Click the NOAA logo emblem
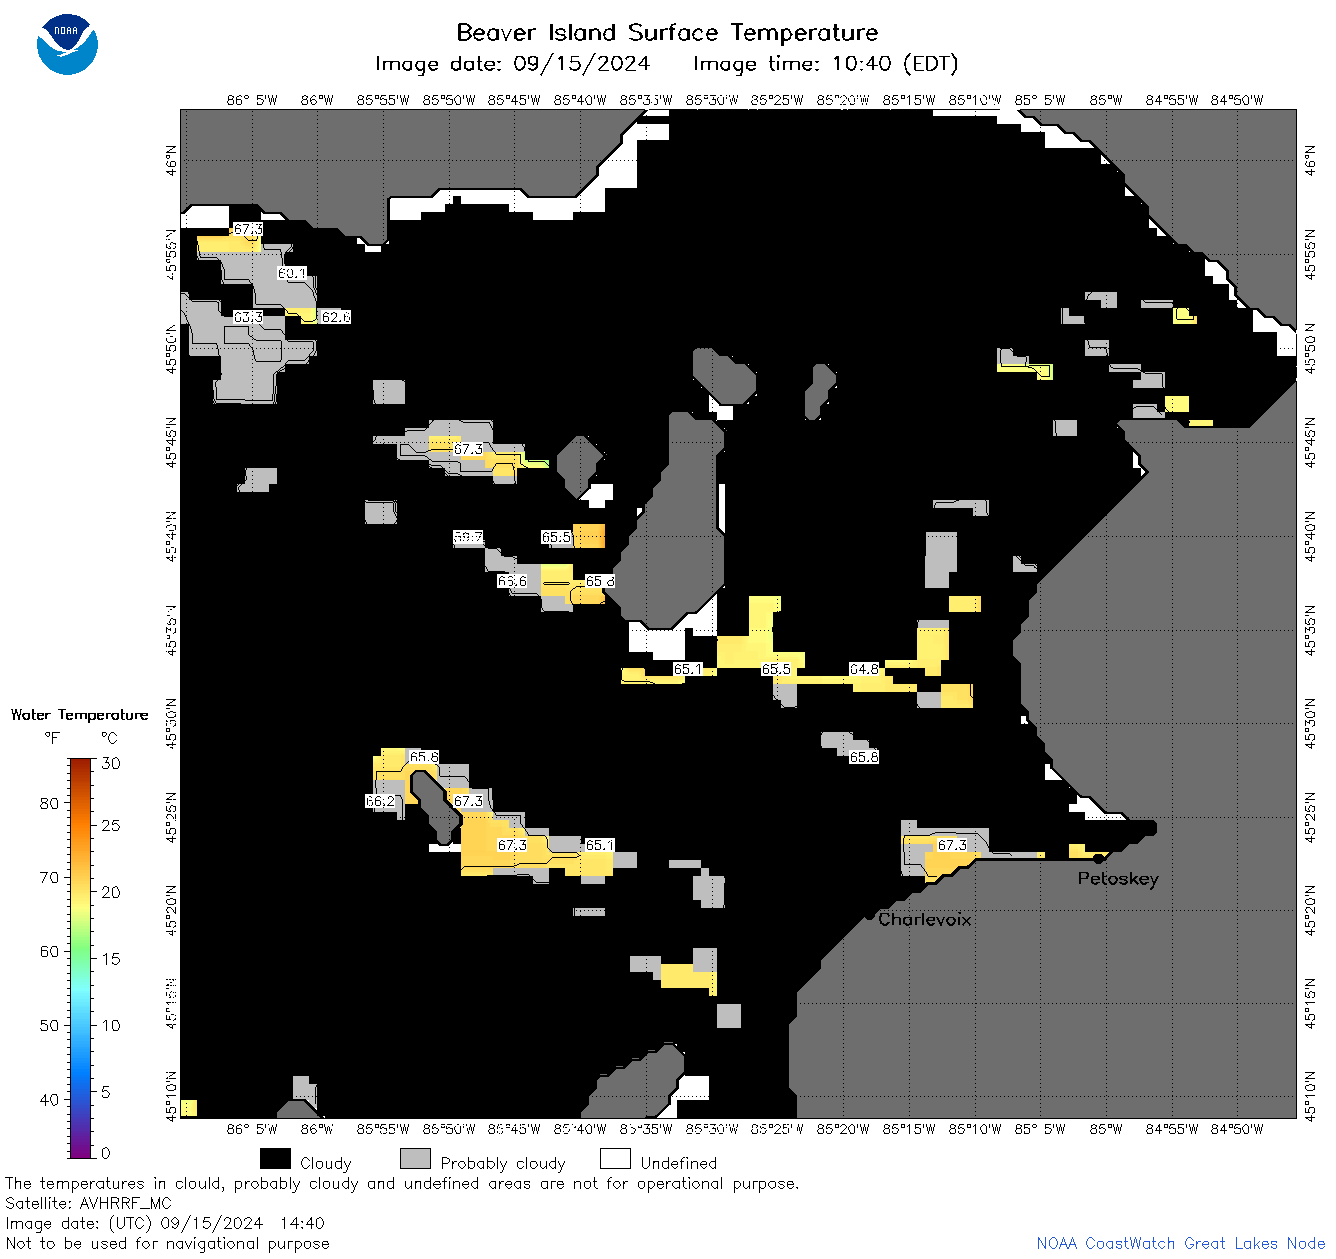Viewport: 1336px width, 1259px height. pos(67,44)
